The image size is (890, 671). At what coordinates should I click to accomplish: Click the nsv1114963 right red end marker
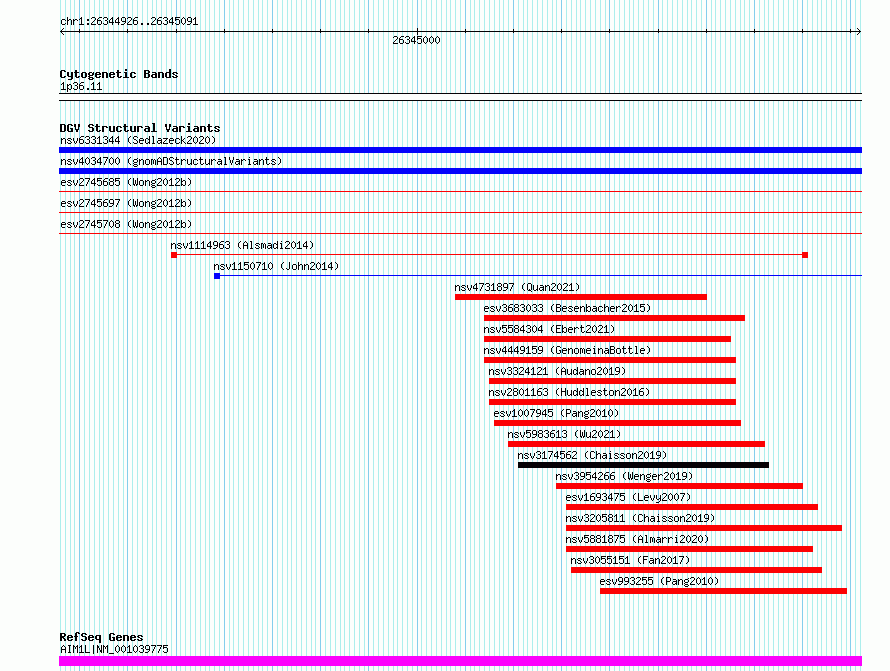(x=805, y=255)
